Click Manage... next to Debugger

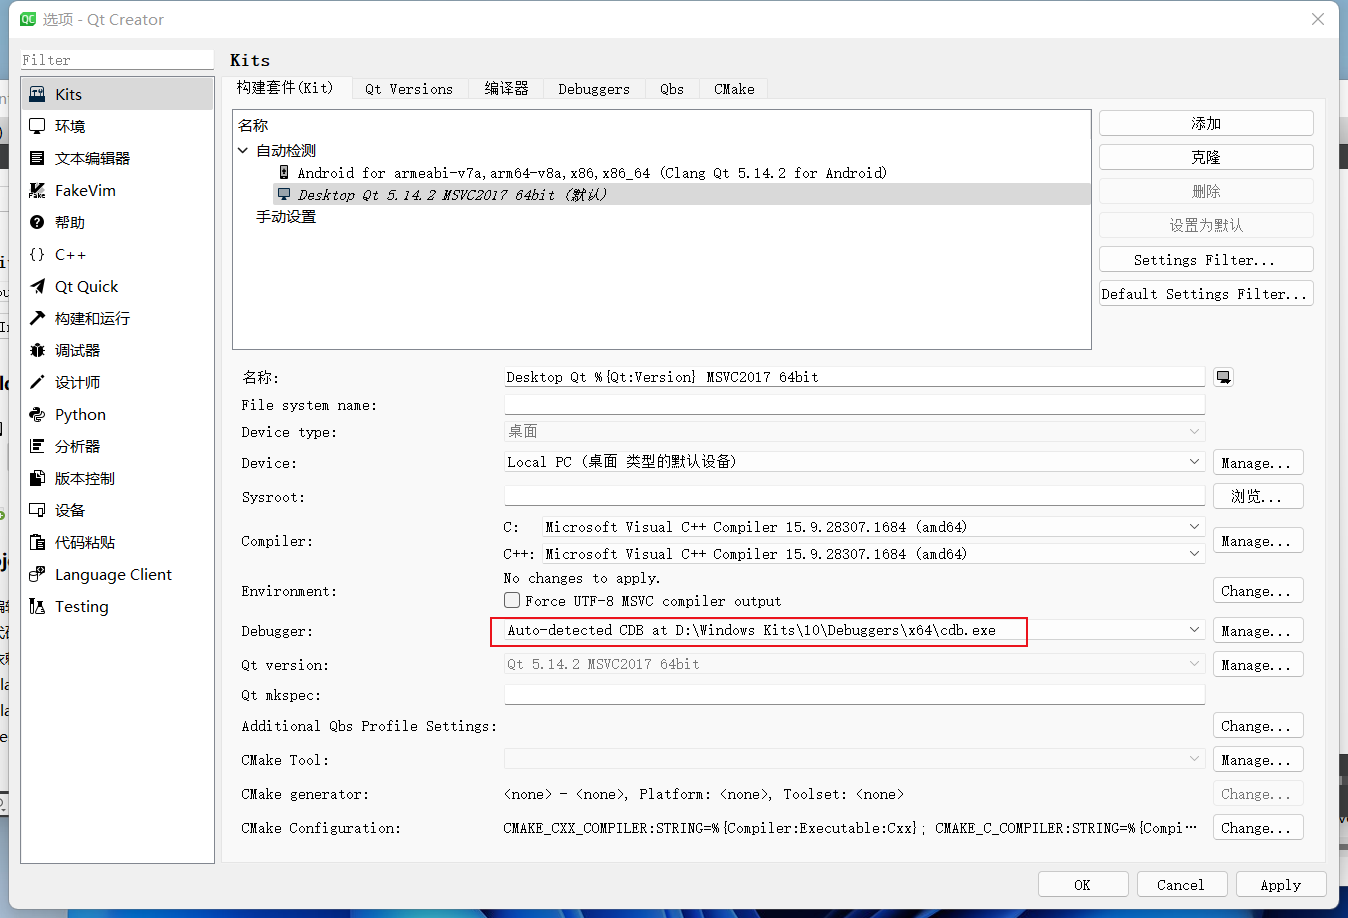1258,631
